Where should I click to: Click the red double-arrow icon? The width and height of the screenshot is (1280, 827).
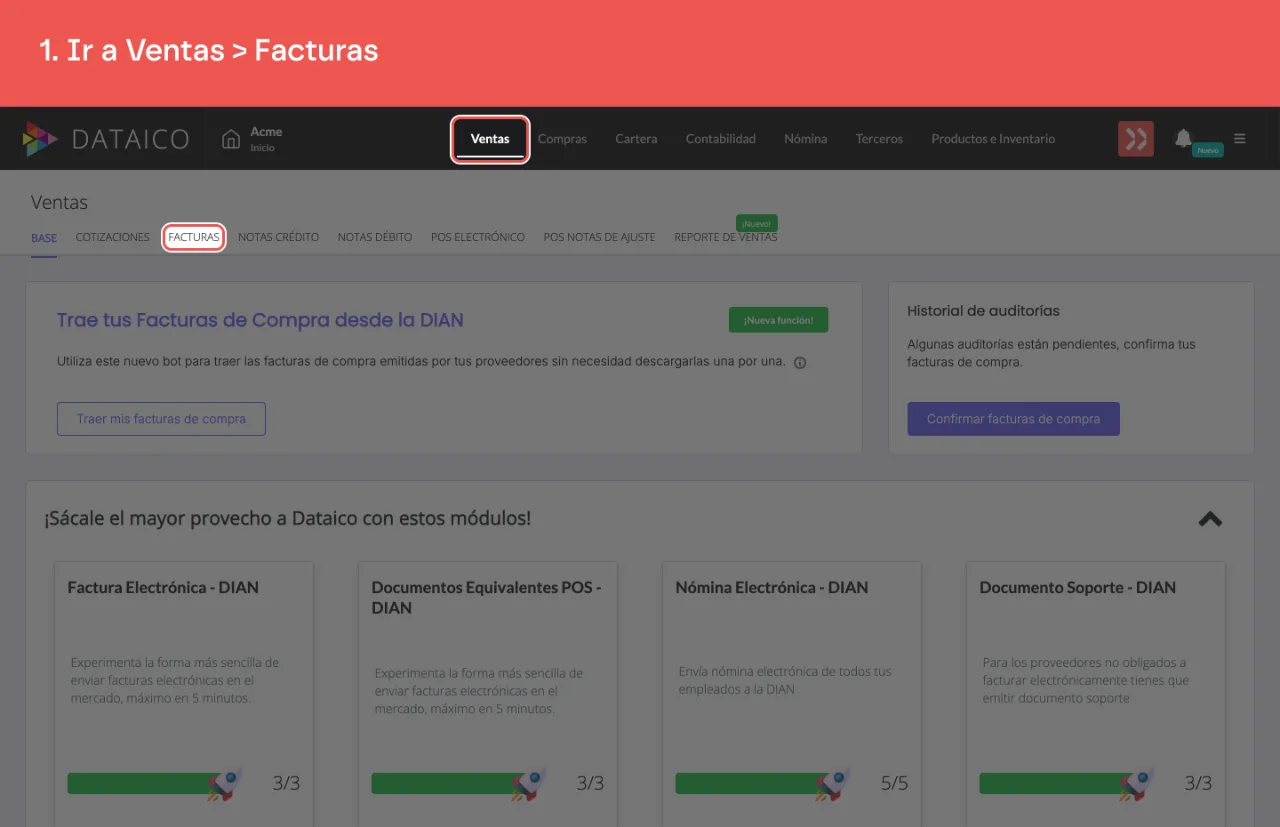click(1136, 139)
